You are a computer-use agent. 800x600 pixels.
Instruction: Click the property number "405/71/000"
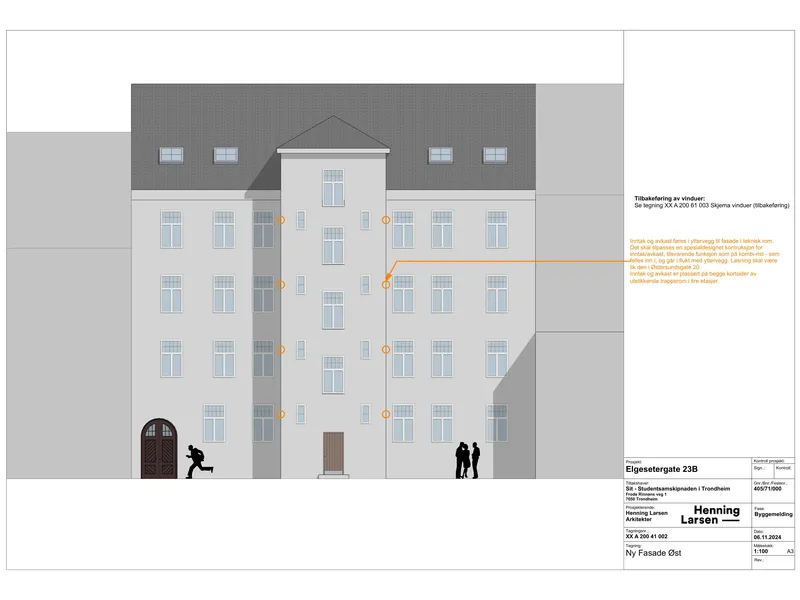point(767,488)
